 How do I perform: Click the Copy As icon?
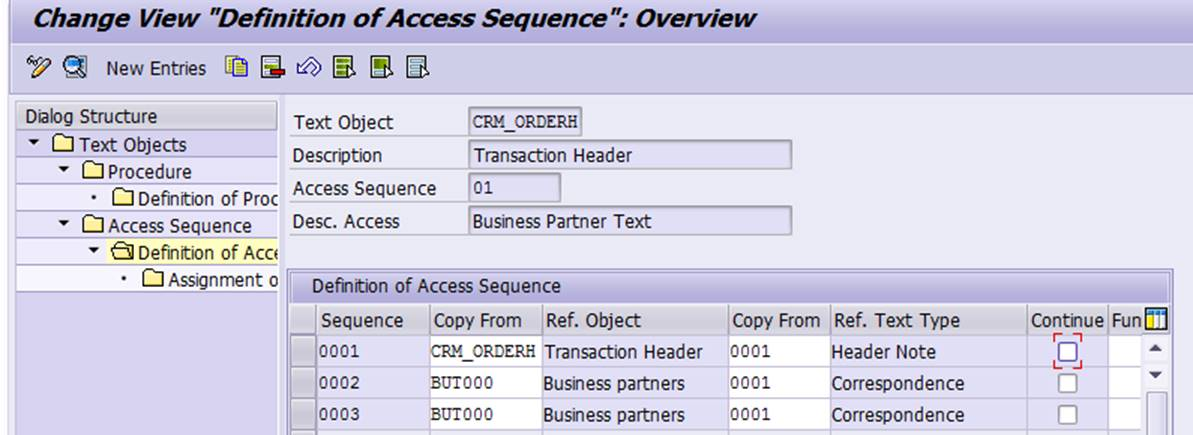click(237, 67)
